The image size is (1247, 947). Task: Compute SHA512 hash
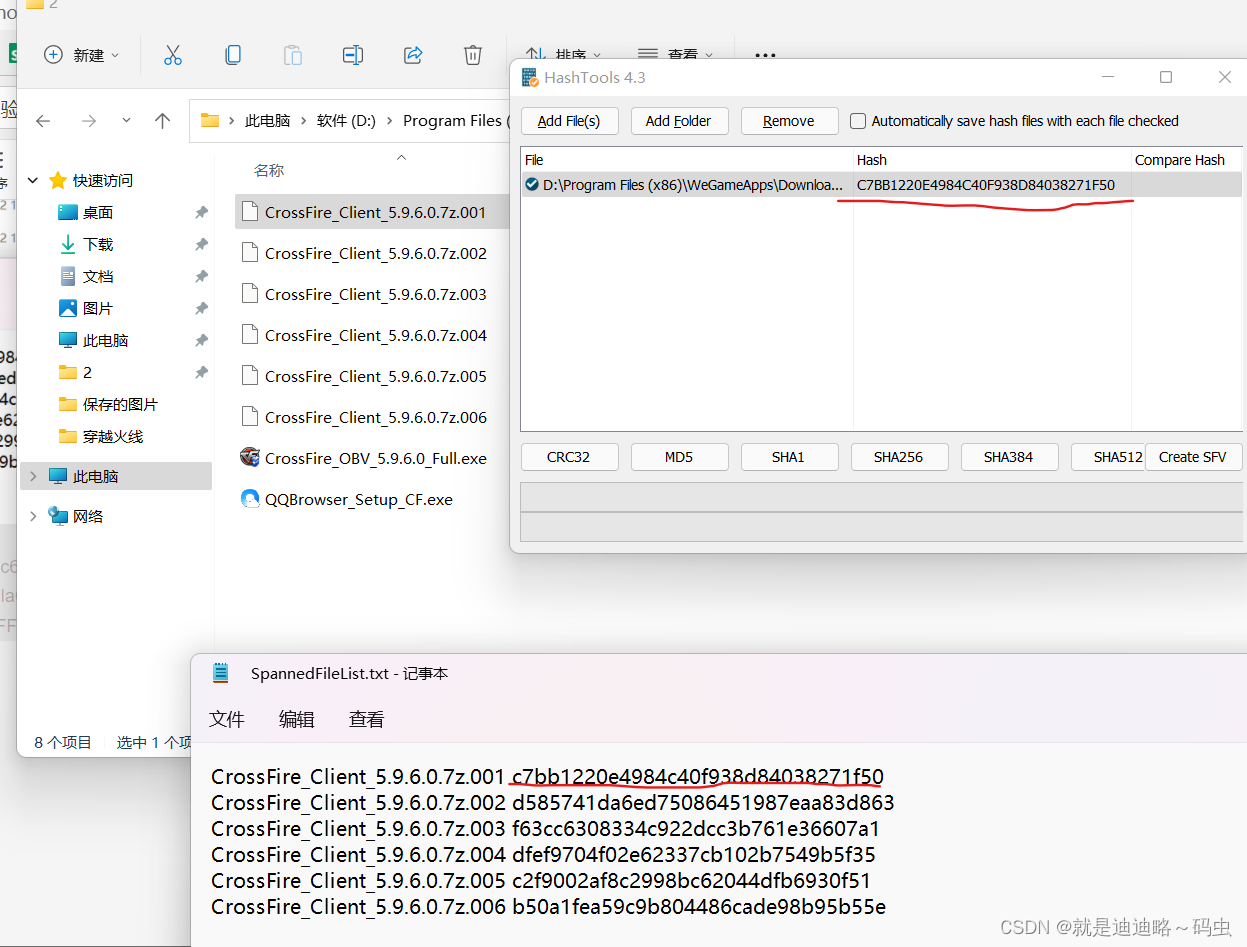point(1108,457)
